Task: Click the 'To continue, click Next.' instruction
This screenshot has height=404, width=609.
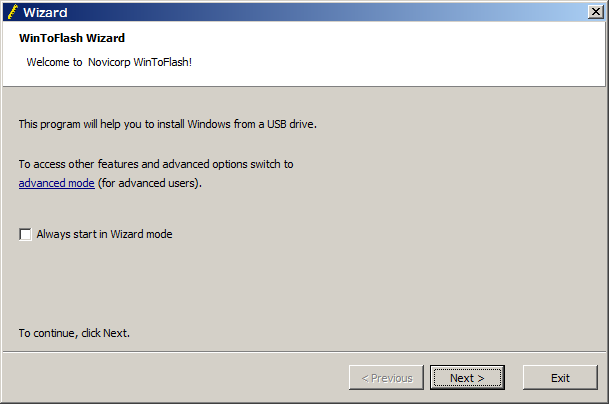Action: pyautogui.click(x=74, y=333)
